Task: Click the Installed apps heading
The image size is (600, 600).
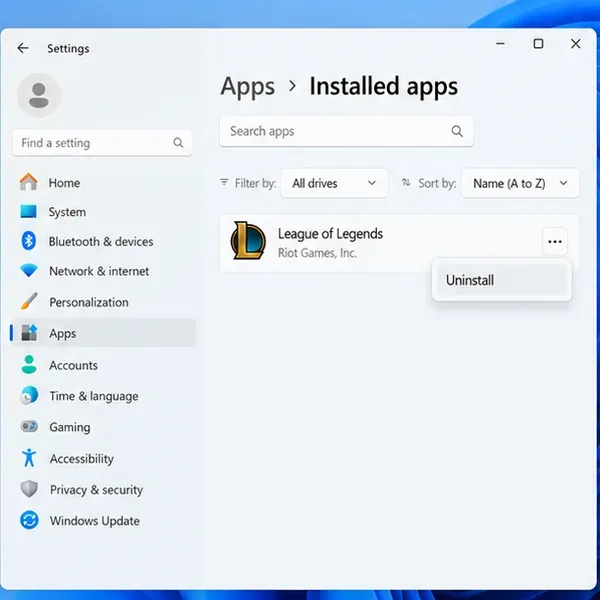Action: point(383,86)
